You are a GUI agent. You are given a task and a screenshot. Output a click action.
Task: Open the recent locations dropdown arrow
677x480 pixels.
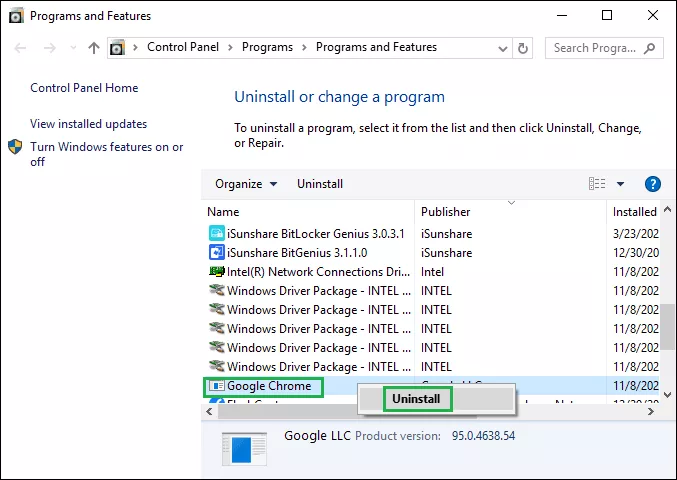(73, 47)
